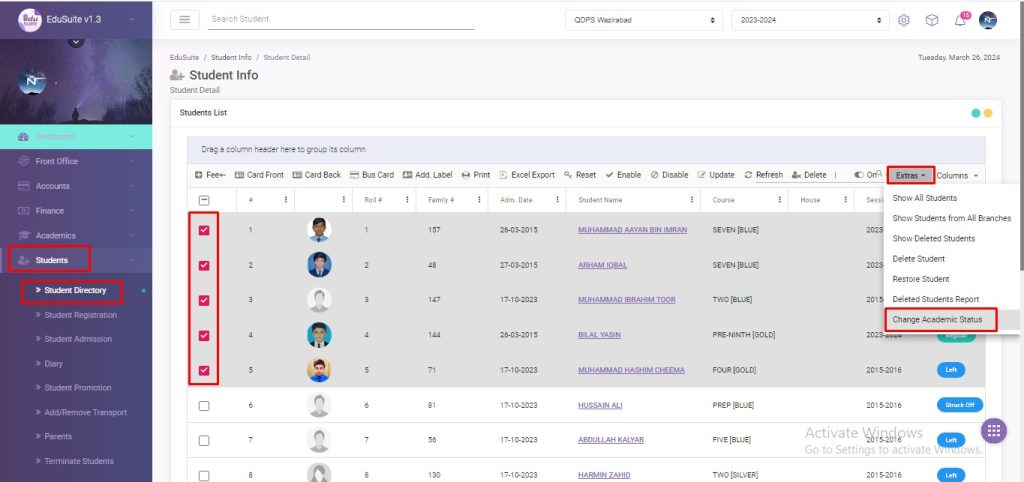Open the settings gear icon in header
Image resolution: width=1024 pixels, height=482 pixels.
[904, 20]
